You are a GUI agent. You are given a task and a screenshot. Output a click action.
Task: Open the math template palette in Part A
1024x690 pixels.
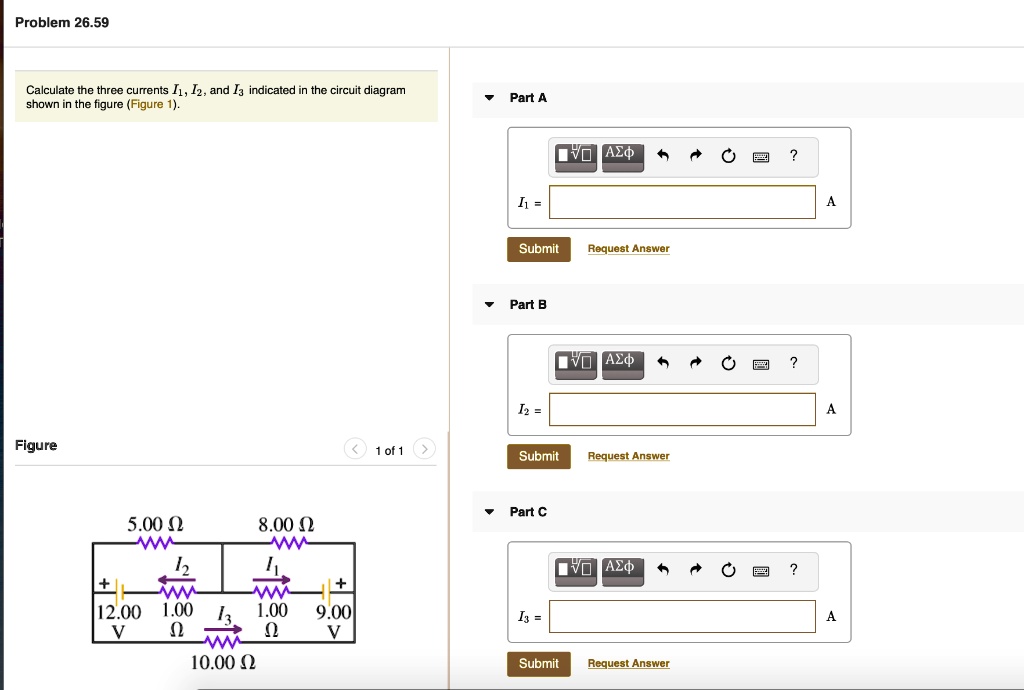click(573, 156)
